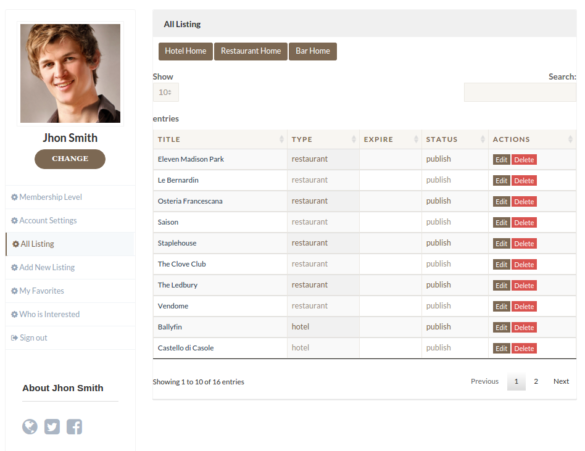Click the gear icon beside My Favorites
Screen dimensions: 585x451
(x=14, y=291)
